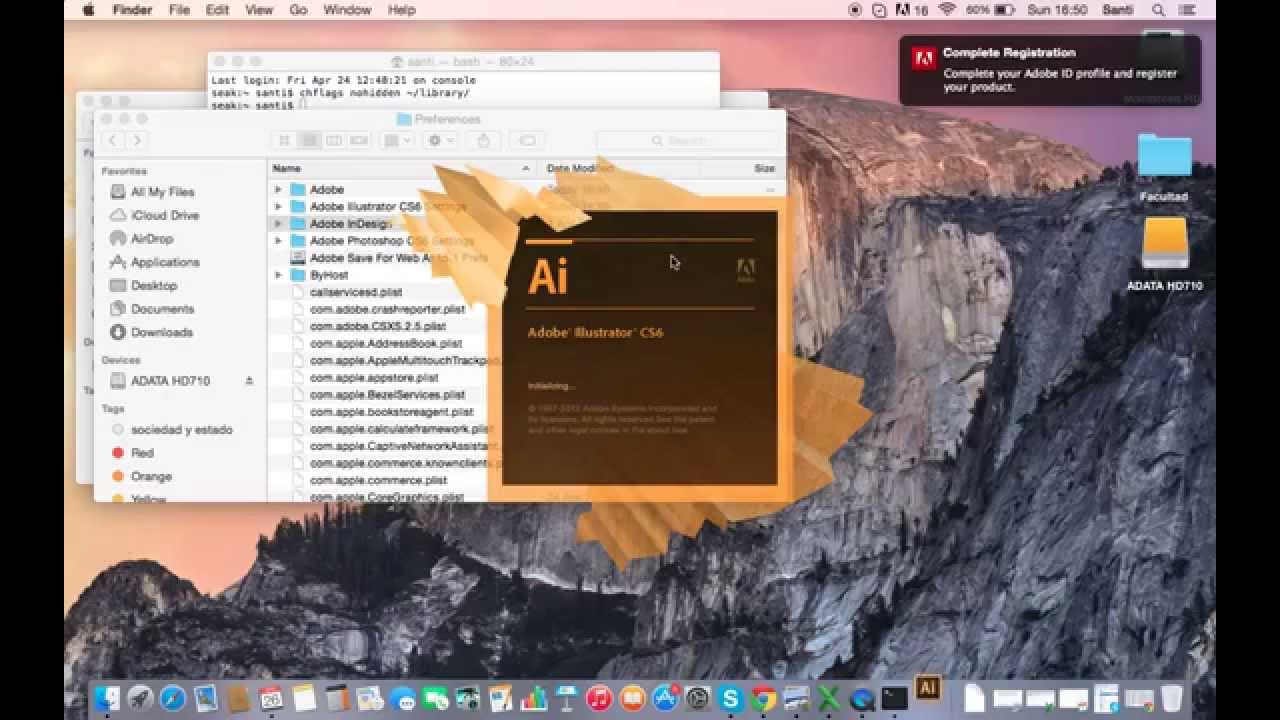Image resolution: width=1280 pixels, height=720 pixels.
Task: Open the Help menu
Action: tap(401, 10)
